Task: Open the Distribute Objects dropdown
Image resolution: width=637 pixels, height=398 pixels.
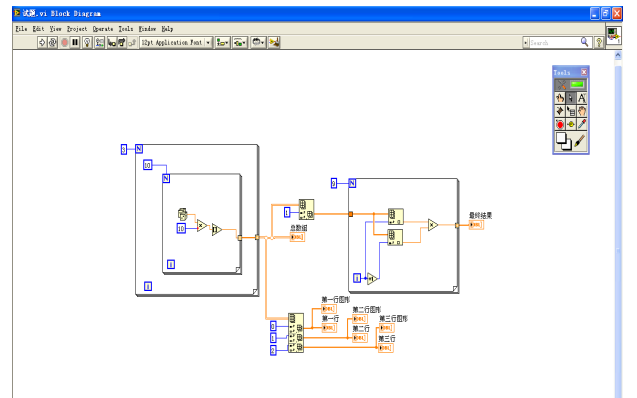Action: [x=240, y=42]
